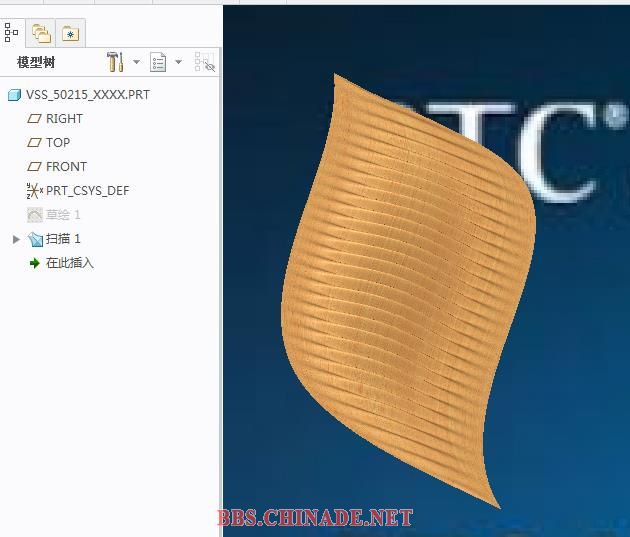
Task: Toggle the tree filter visibility icon
Action: pos(205,62)
